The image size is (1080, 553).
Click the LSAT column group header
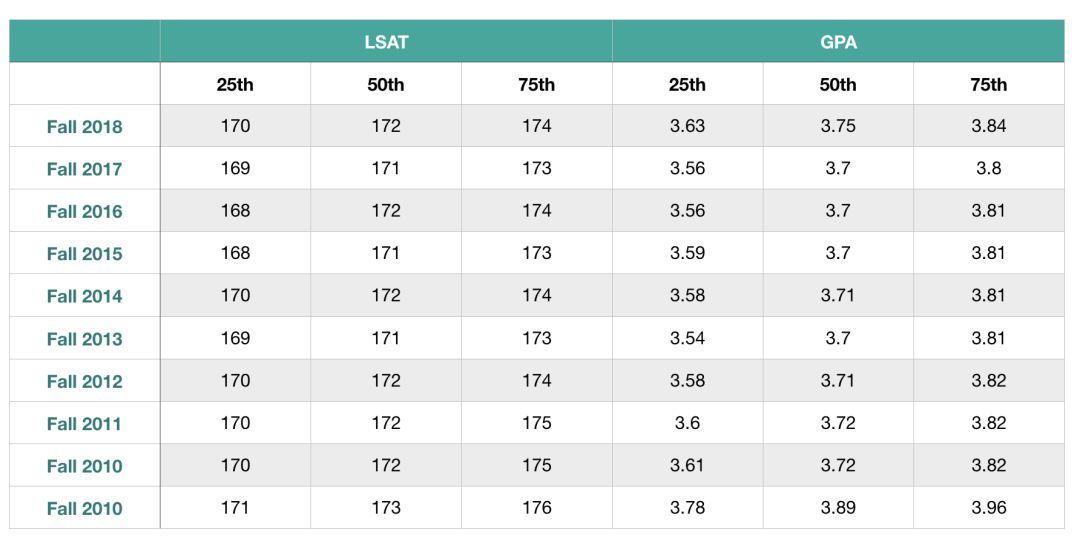pyautogui.click(x=386, y=42)
